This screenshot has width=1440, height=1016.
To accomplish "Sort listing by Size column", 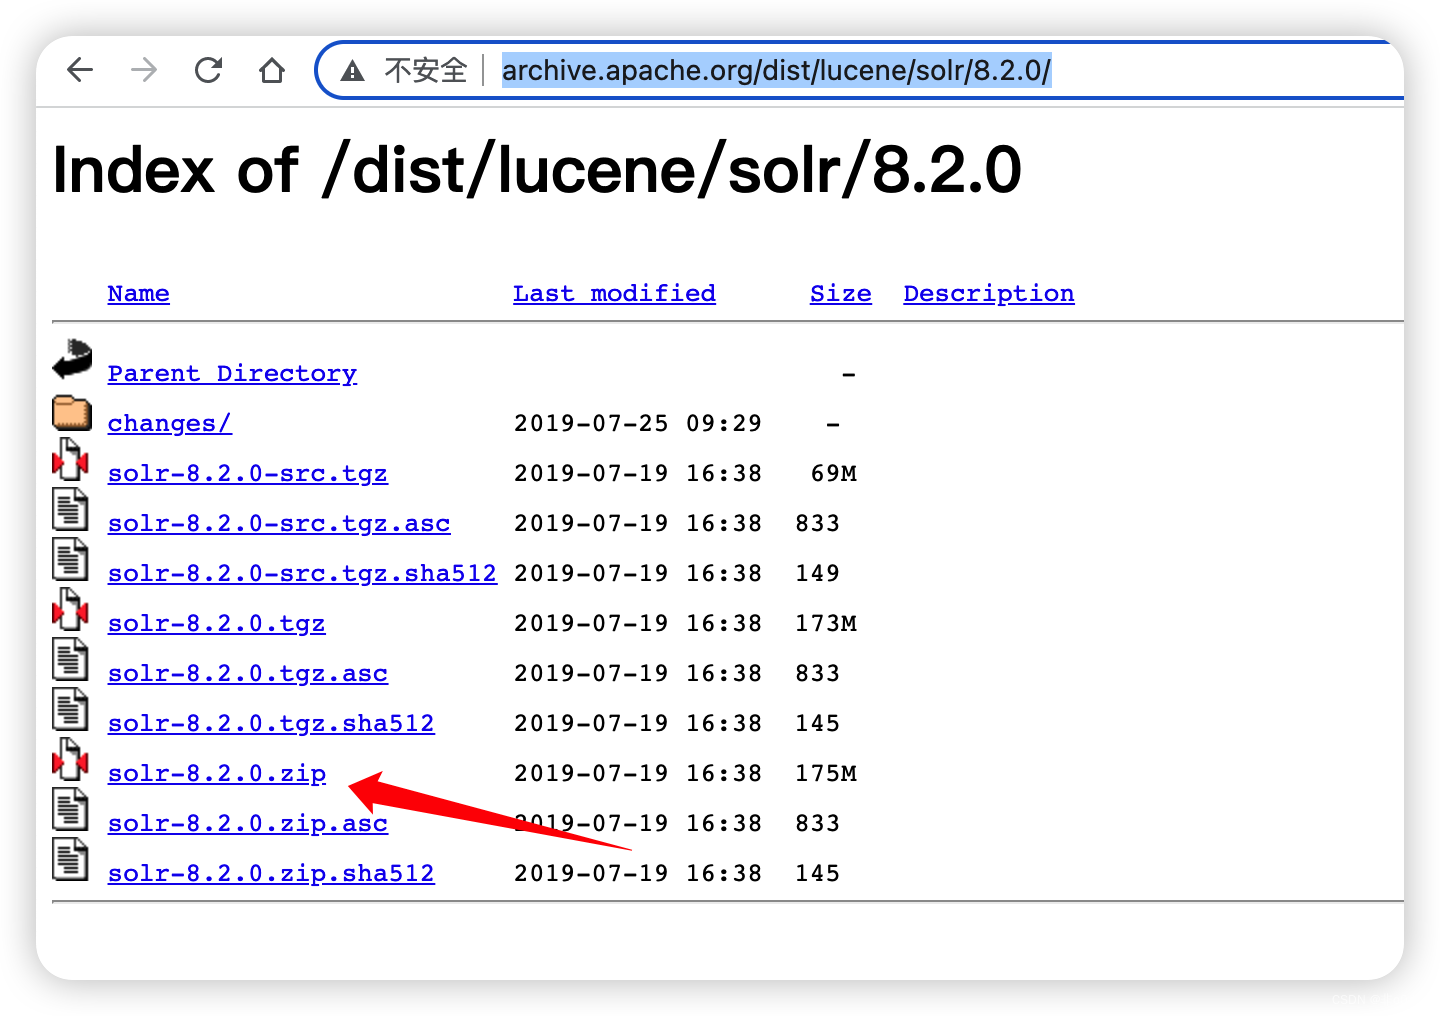I will pos(841,294).
